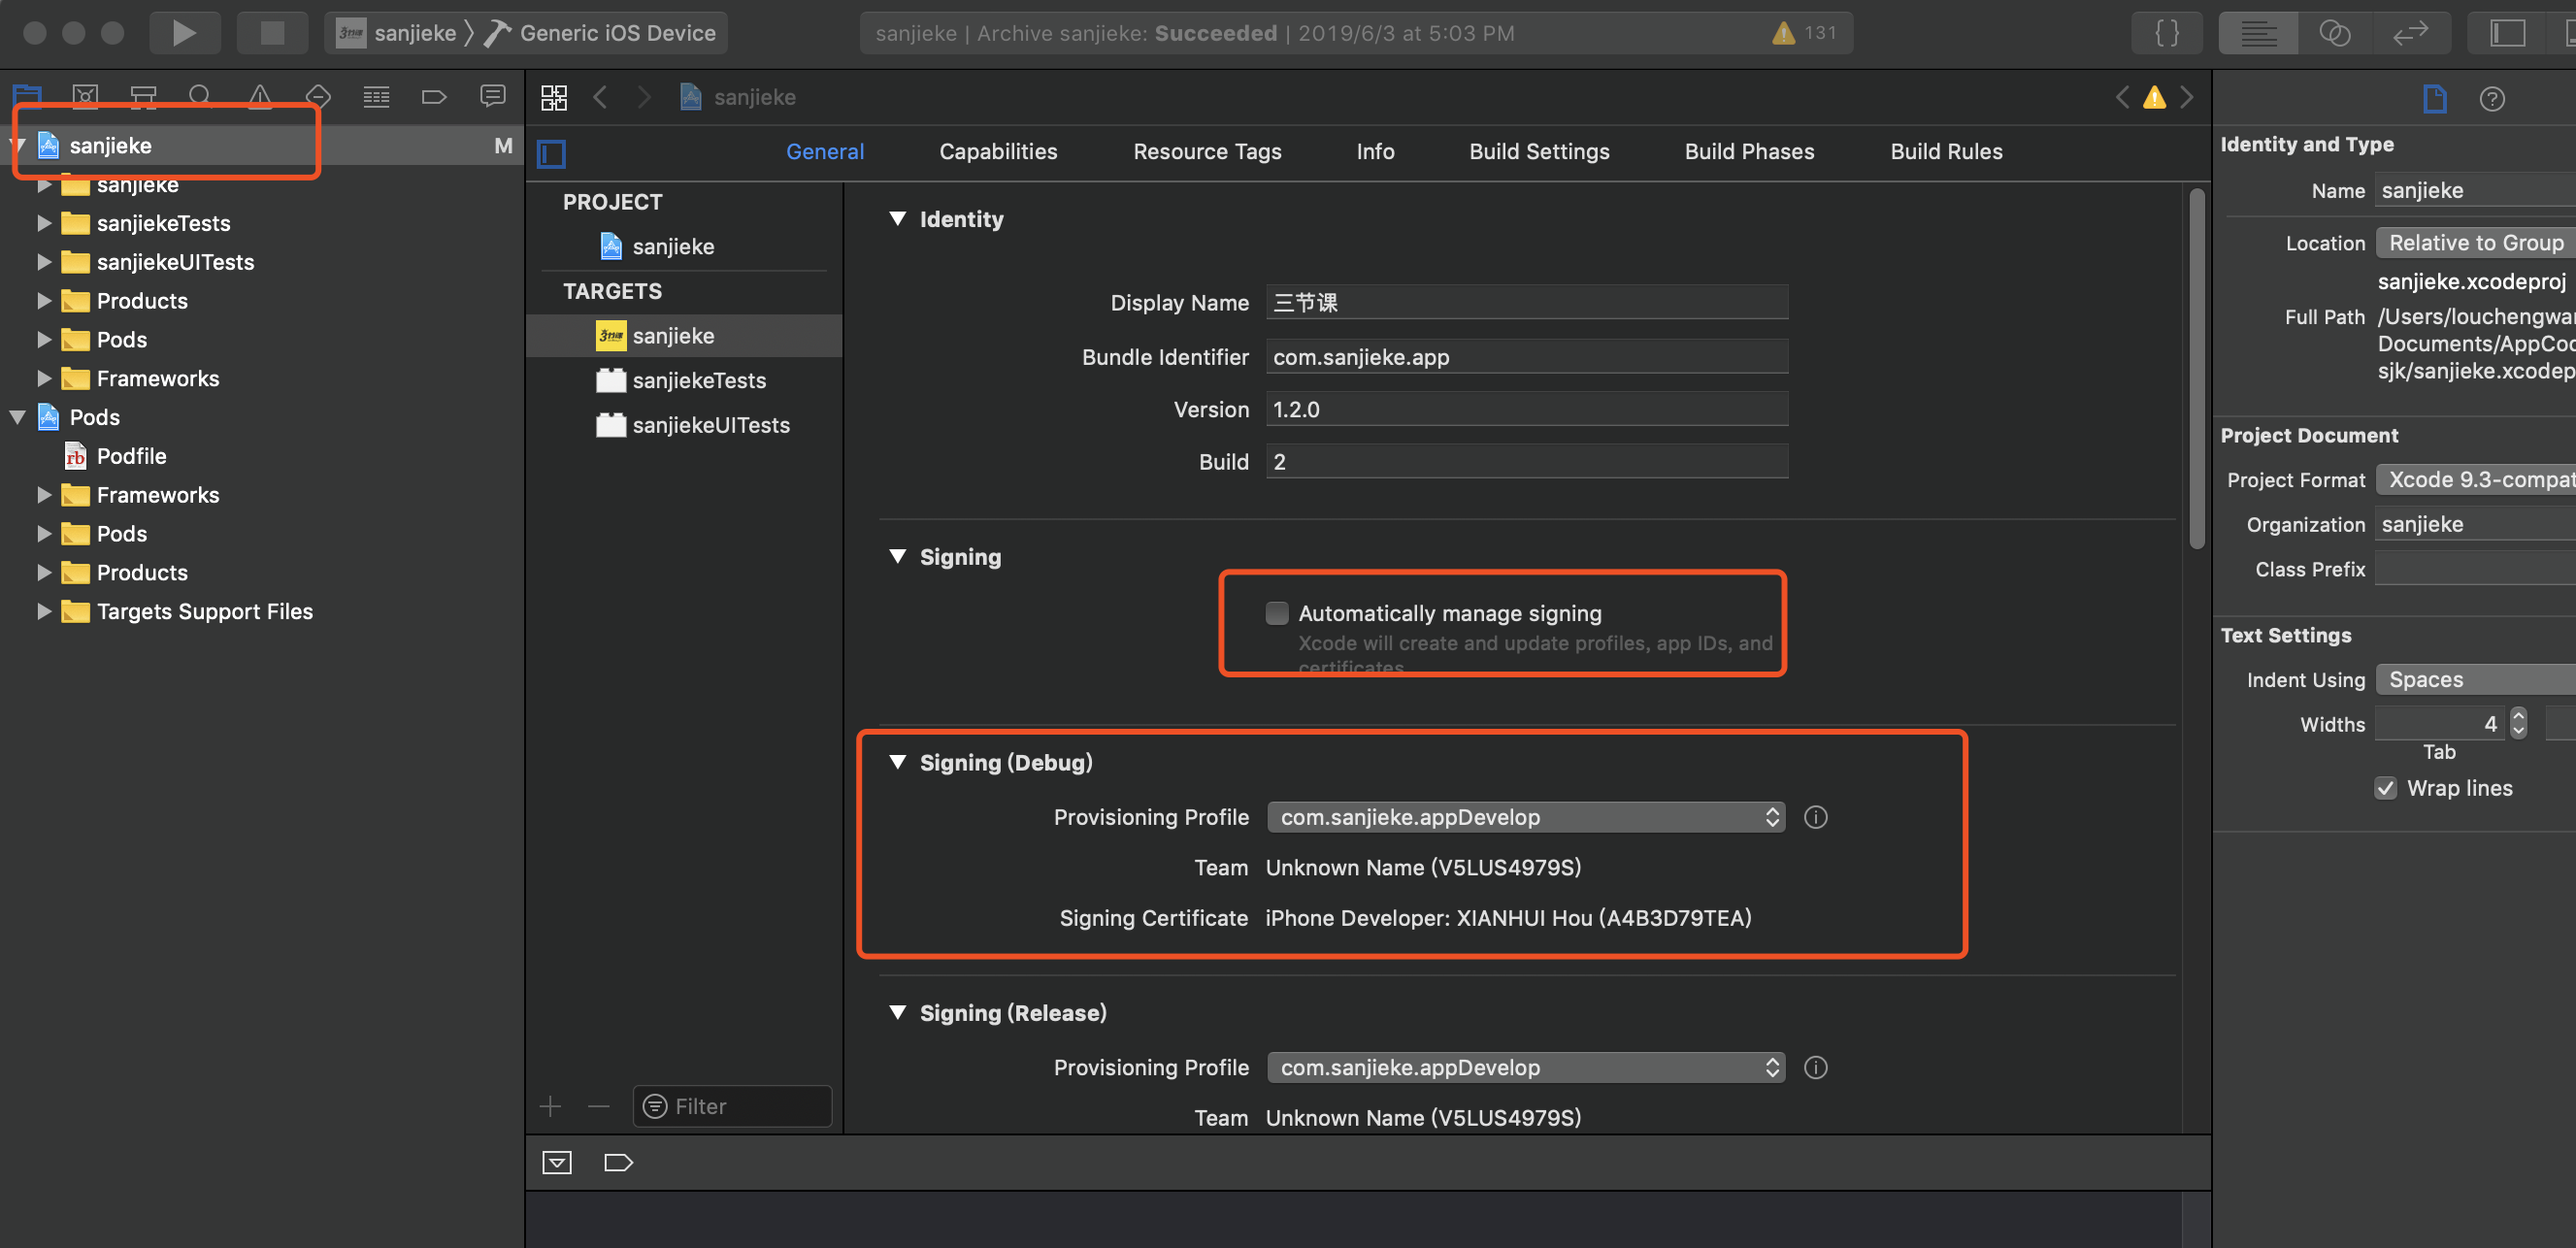The width and height of the screenshot is (2576, 1248).
Task: Open the Quick Help inspector icon
Action: pos(2491,99)
